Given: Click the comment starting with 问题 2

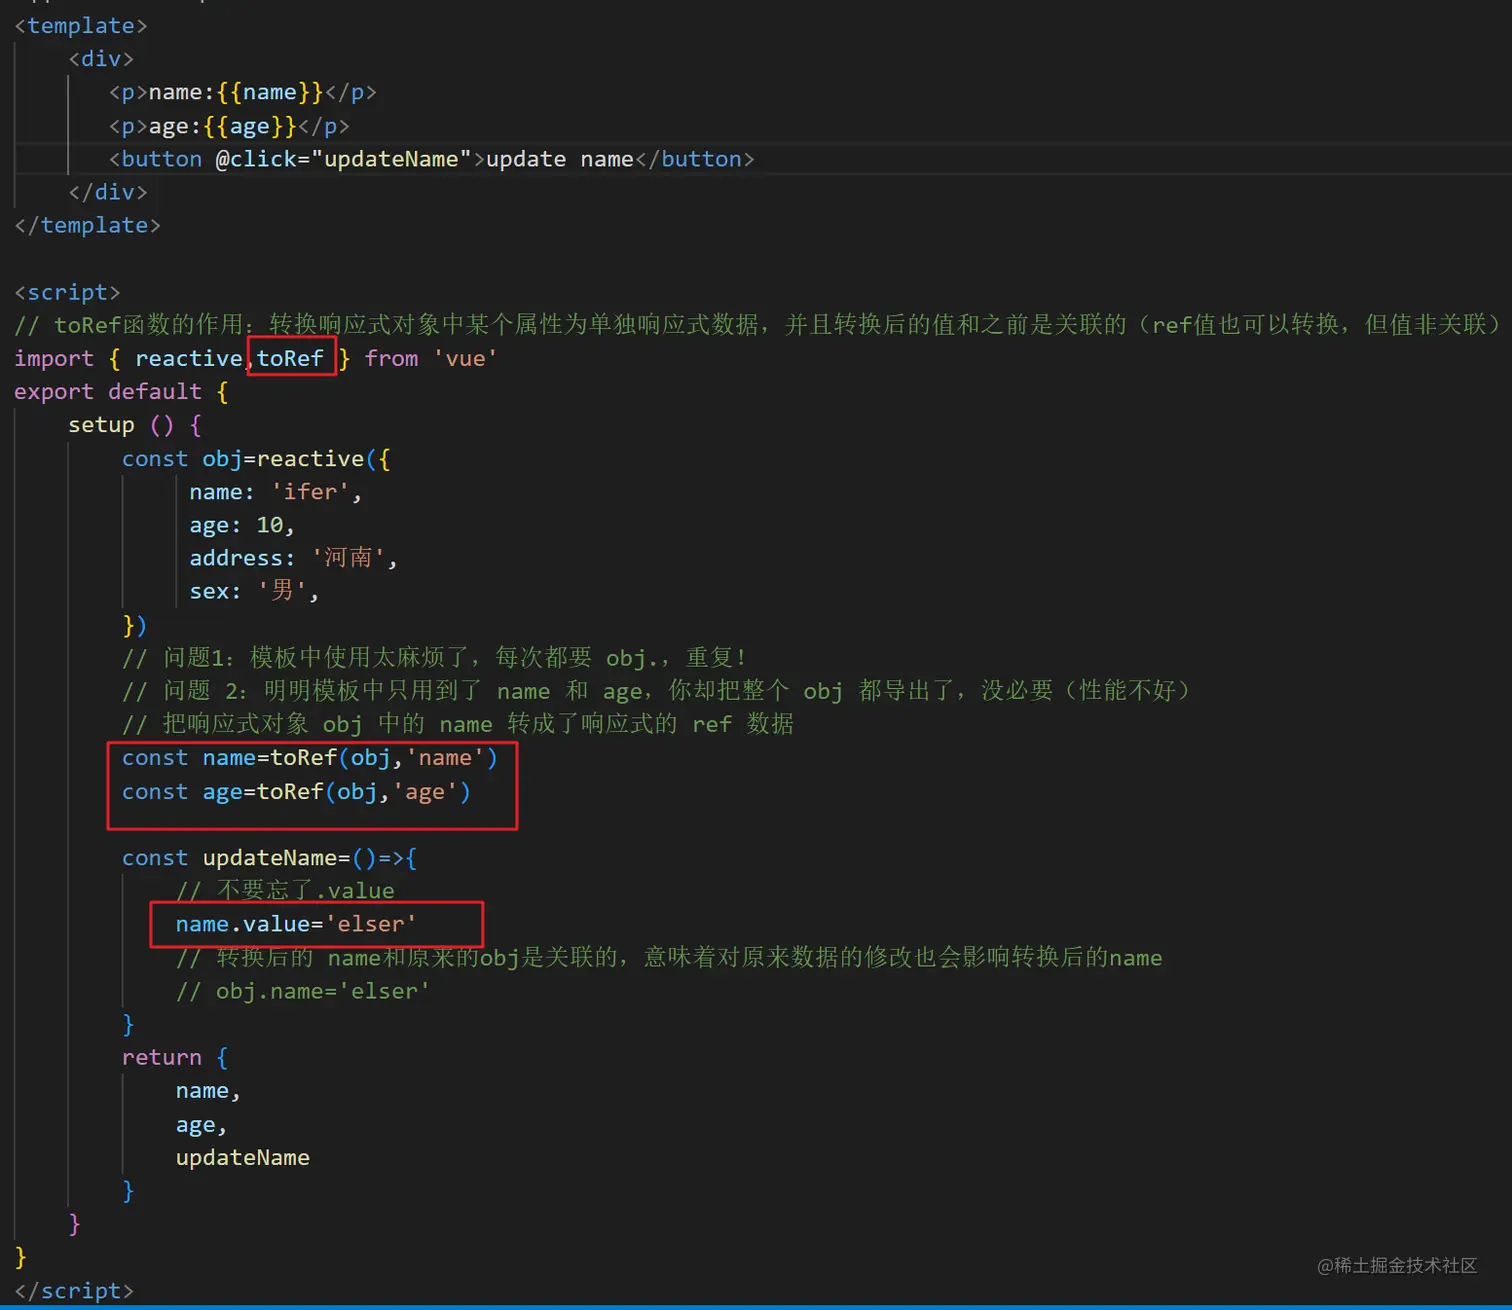Looking at the screenshot, I should click(656, 691).
